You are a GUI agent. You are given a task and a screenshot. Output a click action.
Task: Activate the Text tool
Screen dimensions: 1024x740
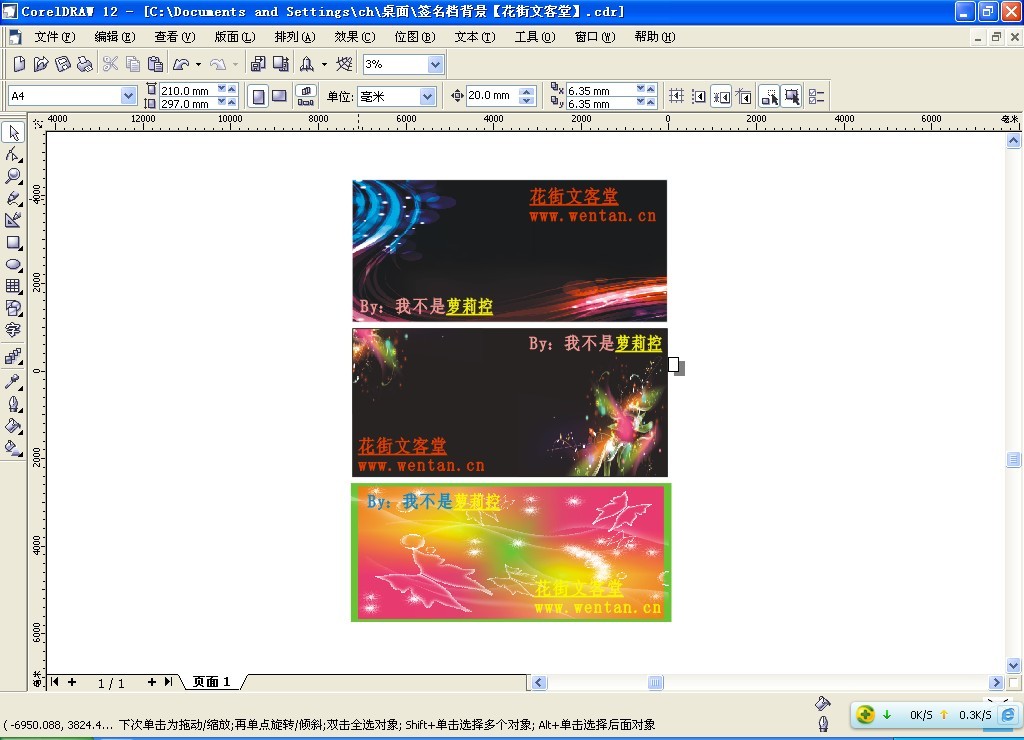pos(14,330)
